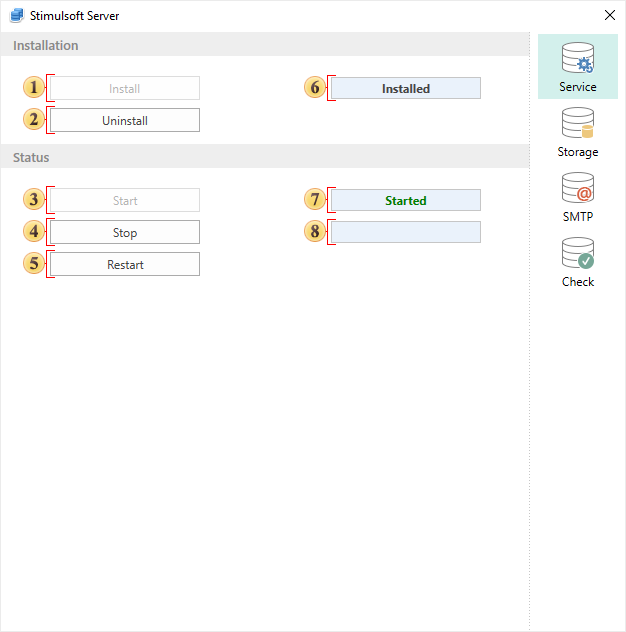The width and height of the screenshot is (626, 632).
Task: Stop the server service
Action: pyautogui.click(x=125, y=232)
